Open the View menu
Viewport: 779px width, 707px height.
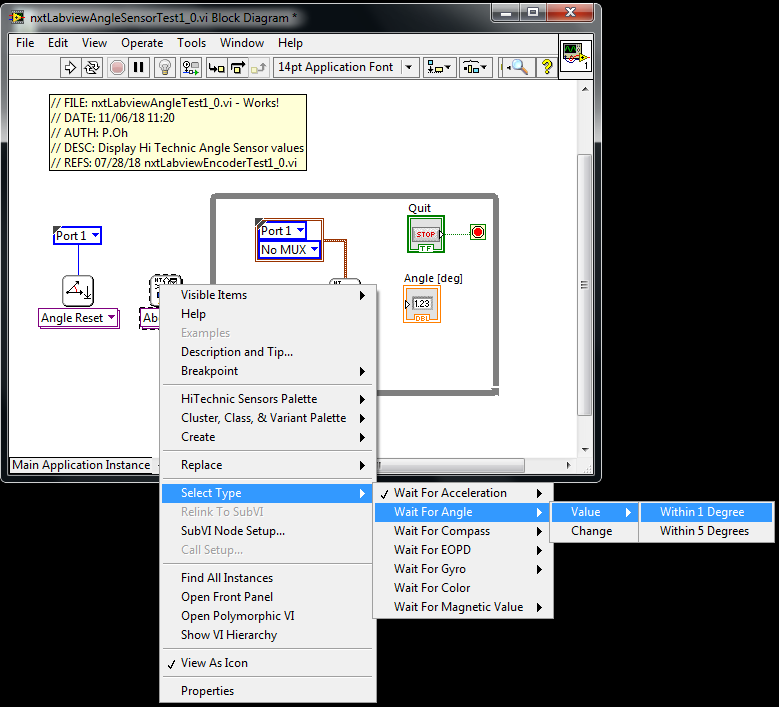coord(94,43)
